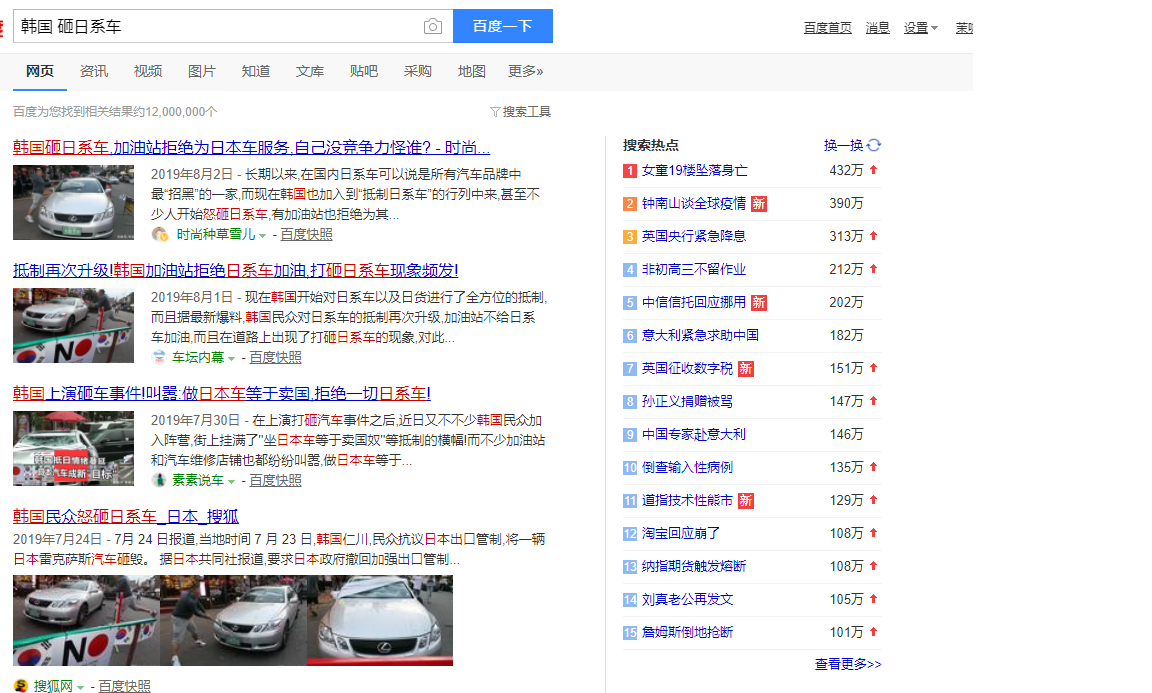Viewport: 1152px width, 693px height.
Task: Open hot search 刘真老公再发文
Action: click(687, 600)
